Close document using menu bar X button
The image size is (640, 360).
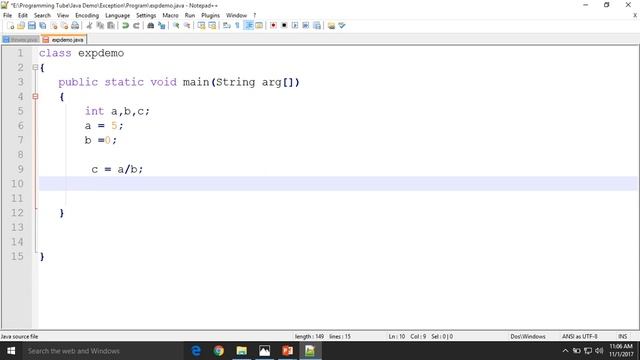coord(635,16)
